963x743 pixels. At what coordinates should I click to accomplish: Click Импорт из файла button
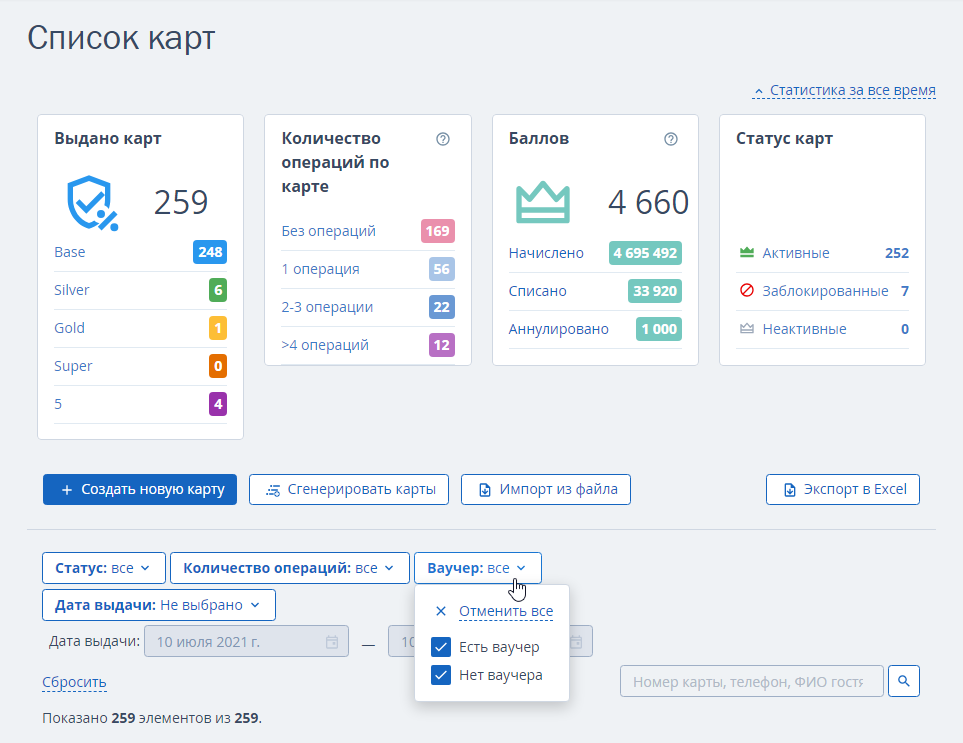[x=546, y=489]
